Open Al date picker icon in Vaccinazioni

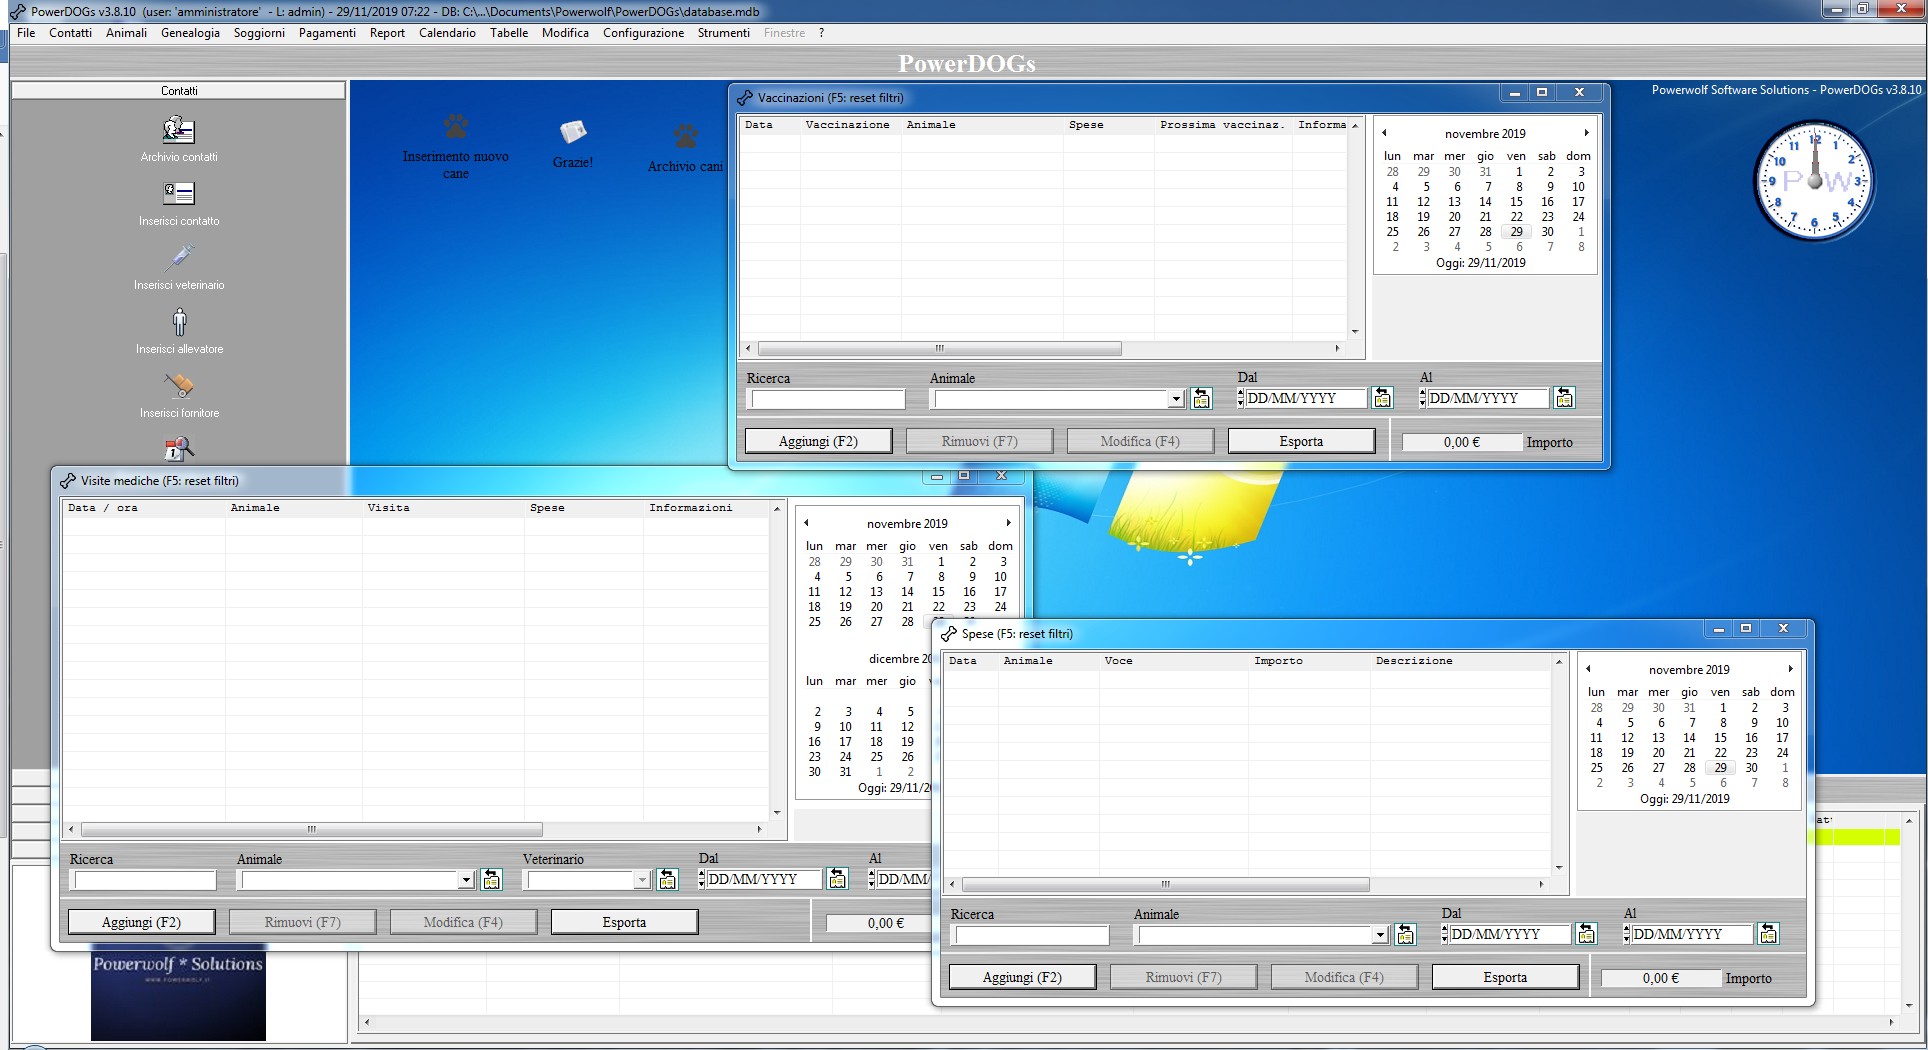[1564, 398]
